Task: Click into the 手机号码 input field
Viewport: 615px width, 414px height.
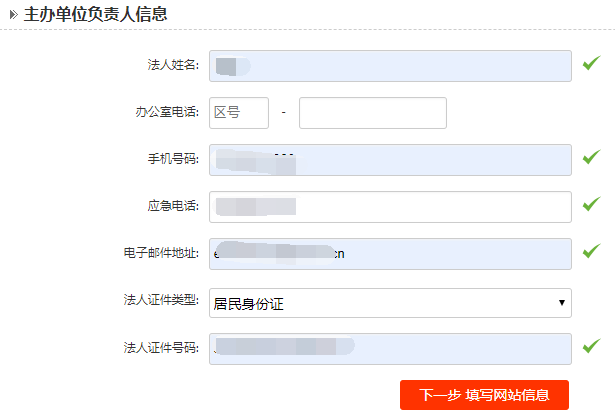Action: tap(390, 159)
